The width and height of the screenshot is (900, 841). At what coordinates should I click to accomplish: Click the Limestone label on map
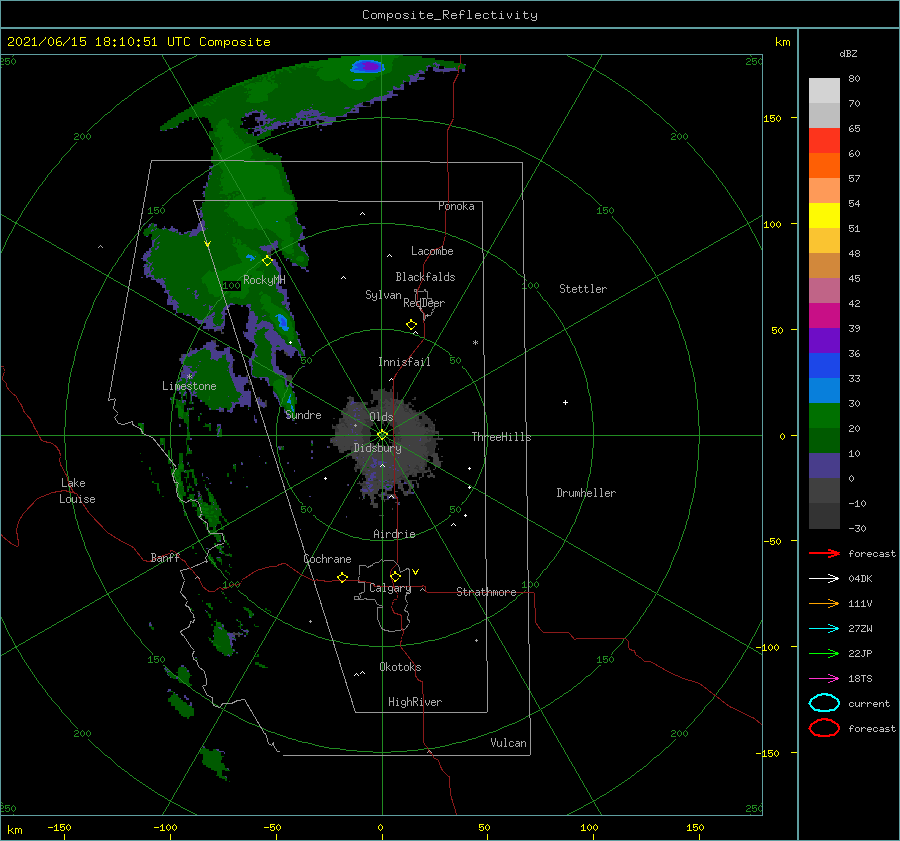pos(189,386)
